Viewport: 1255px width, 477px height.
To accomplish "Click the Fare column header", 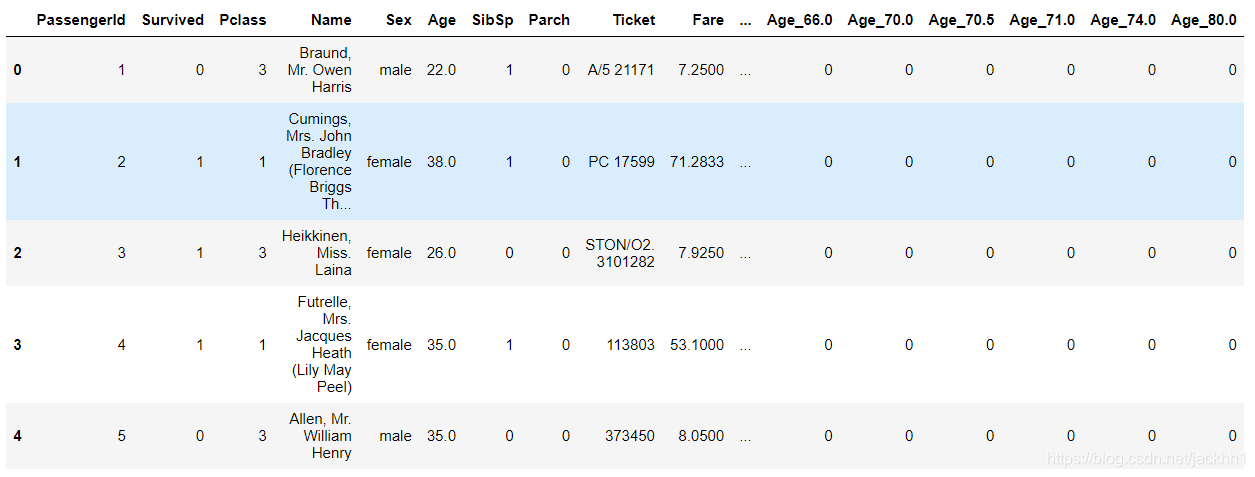I will tap(708, 20).
